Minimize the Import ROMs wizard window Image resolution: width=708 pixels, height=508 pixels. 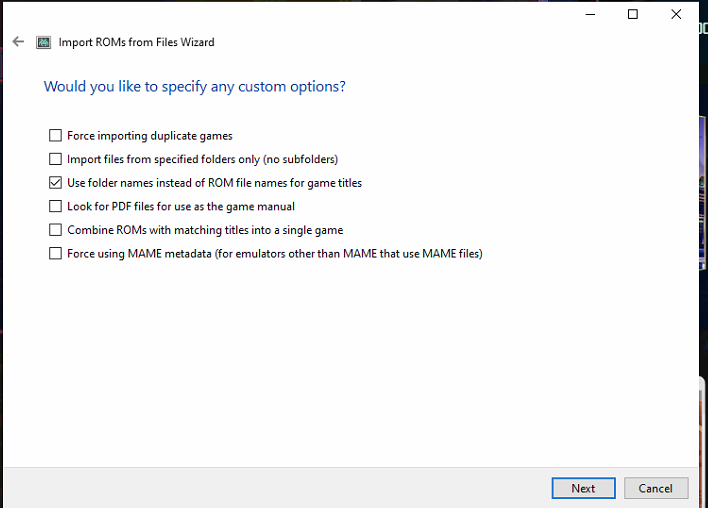click(586, 14)
